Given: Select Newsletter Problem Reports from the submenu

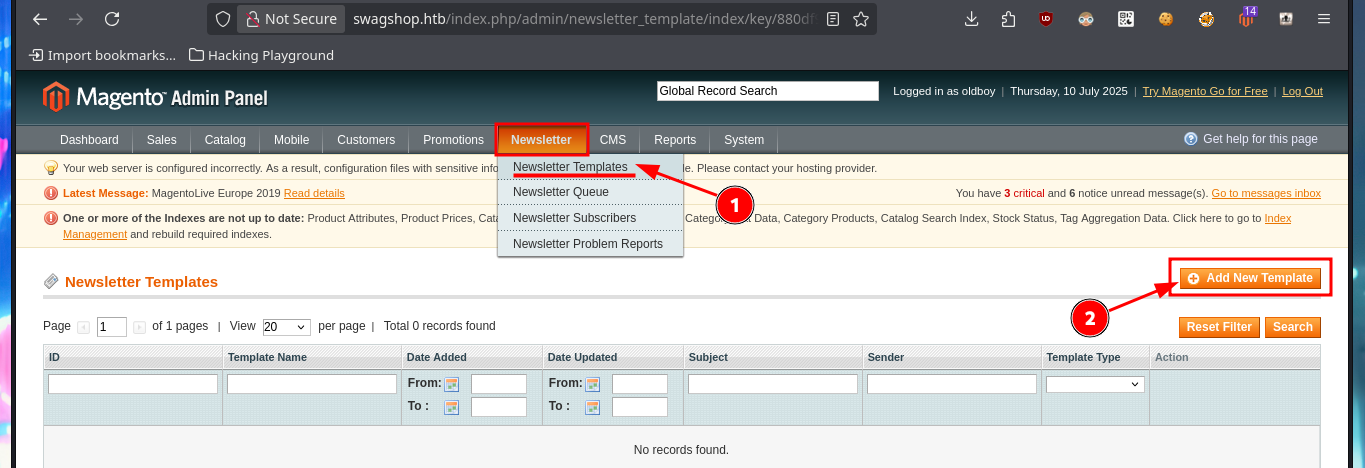Looking at the screenshot, I should [588, 244].
